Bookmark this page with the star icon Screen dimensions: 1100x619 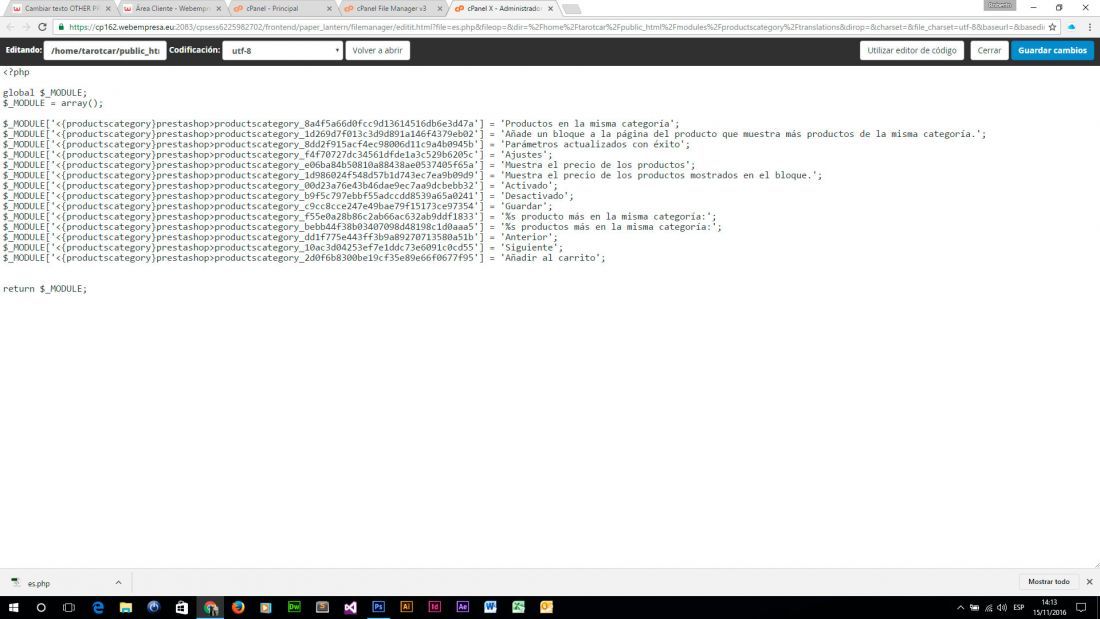1052,27
